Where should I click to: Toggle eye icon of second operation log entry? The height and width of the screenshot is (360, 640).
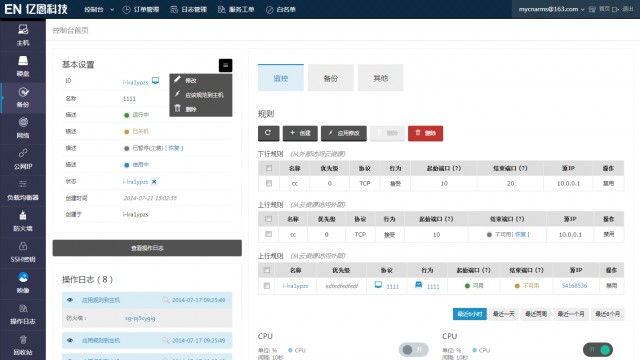70,340
